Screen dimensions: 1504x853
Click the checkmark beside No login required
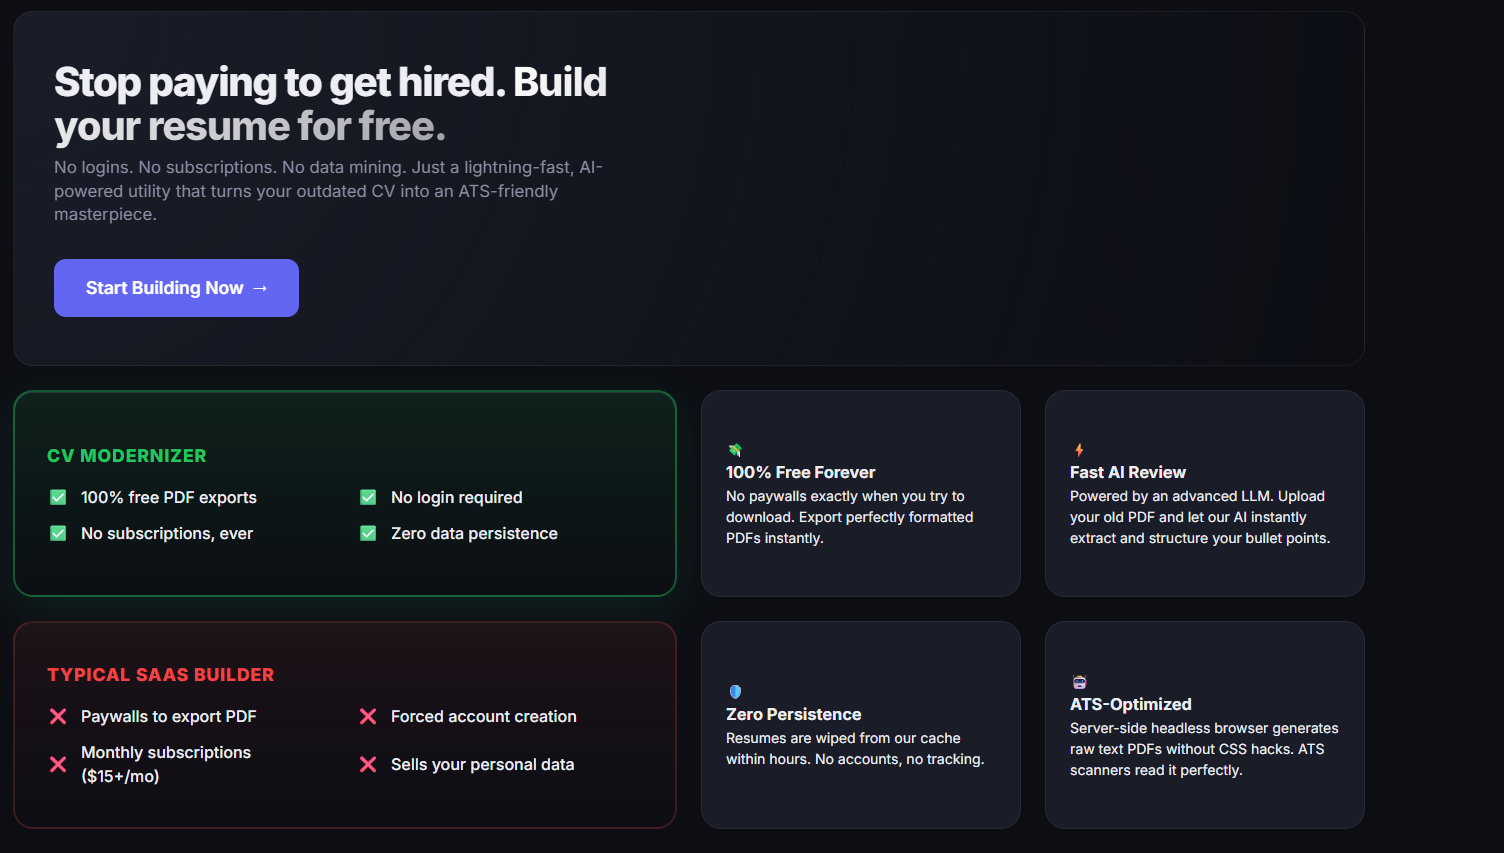(368, 497)
